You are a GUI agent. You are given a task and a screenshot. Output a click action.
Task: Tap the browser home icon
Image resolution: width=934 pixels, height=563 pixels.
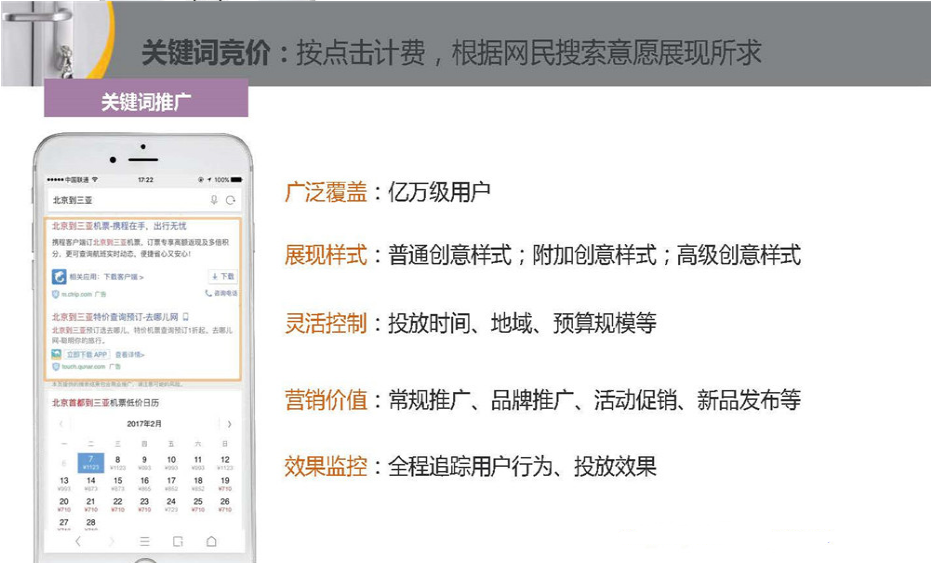click(211, 541)
